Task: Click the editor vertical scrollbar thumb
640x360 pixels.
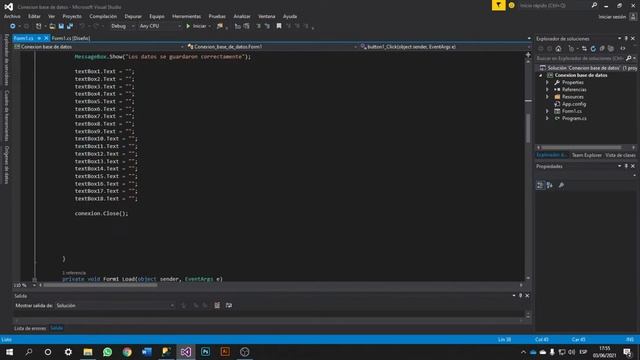Action: (x=528, y=127)
